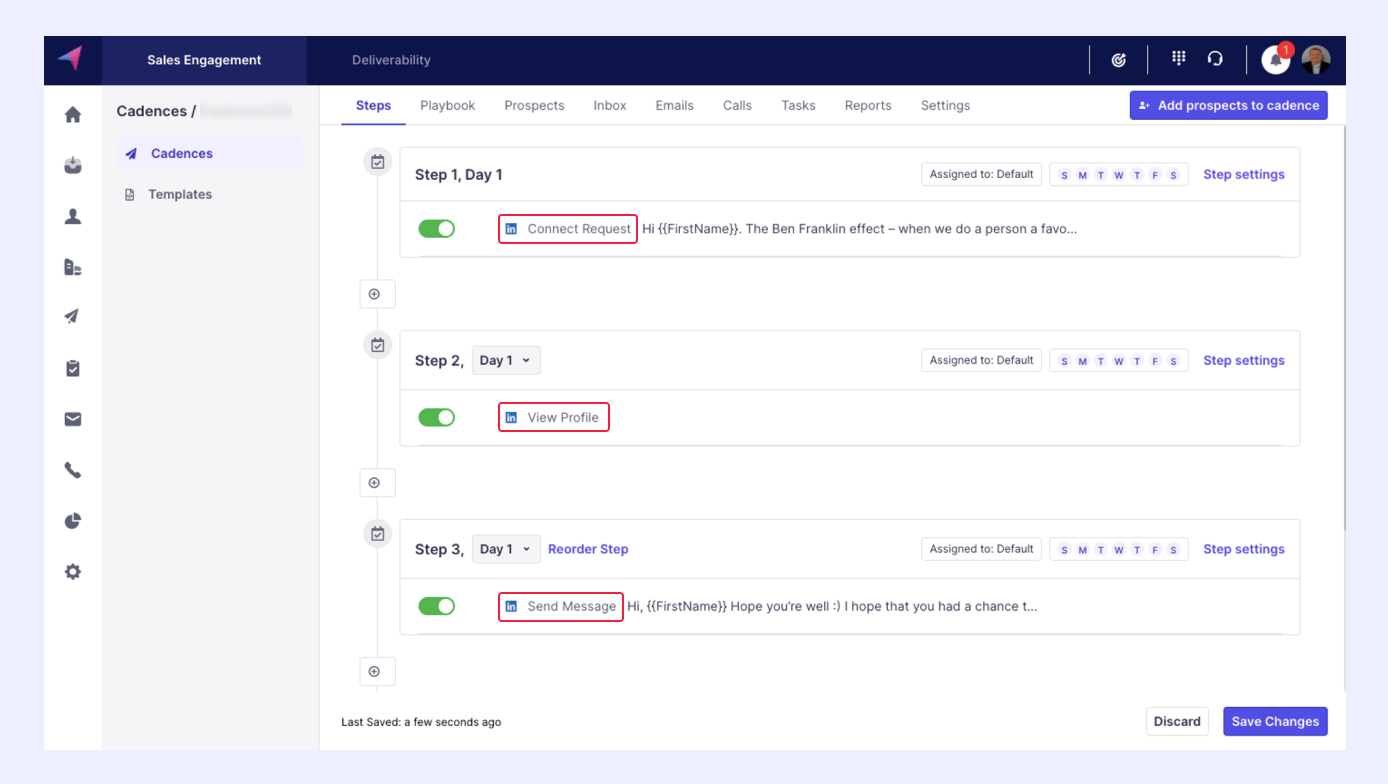The image size is (1388, 784).
Task: Open the phone calls sidebar icon
Action: (73, 470)
